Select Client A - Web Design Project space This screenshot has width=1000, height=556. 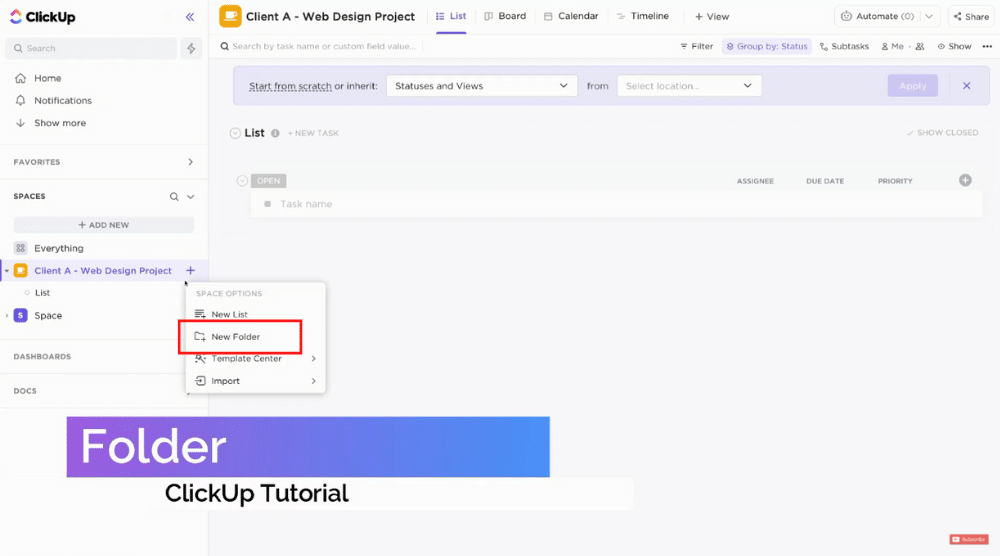click(103, 270)
